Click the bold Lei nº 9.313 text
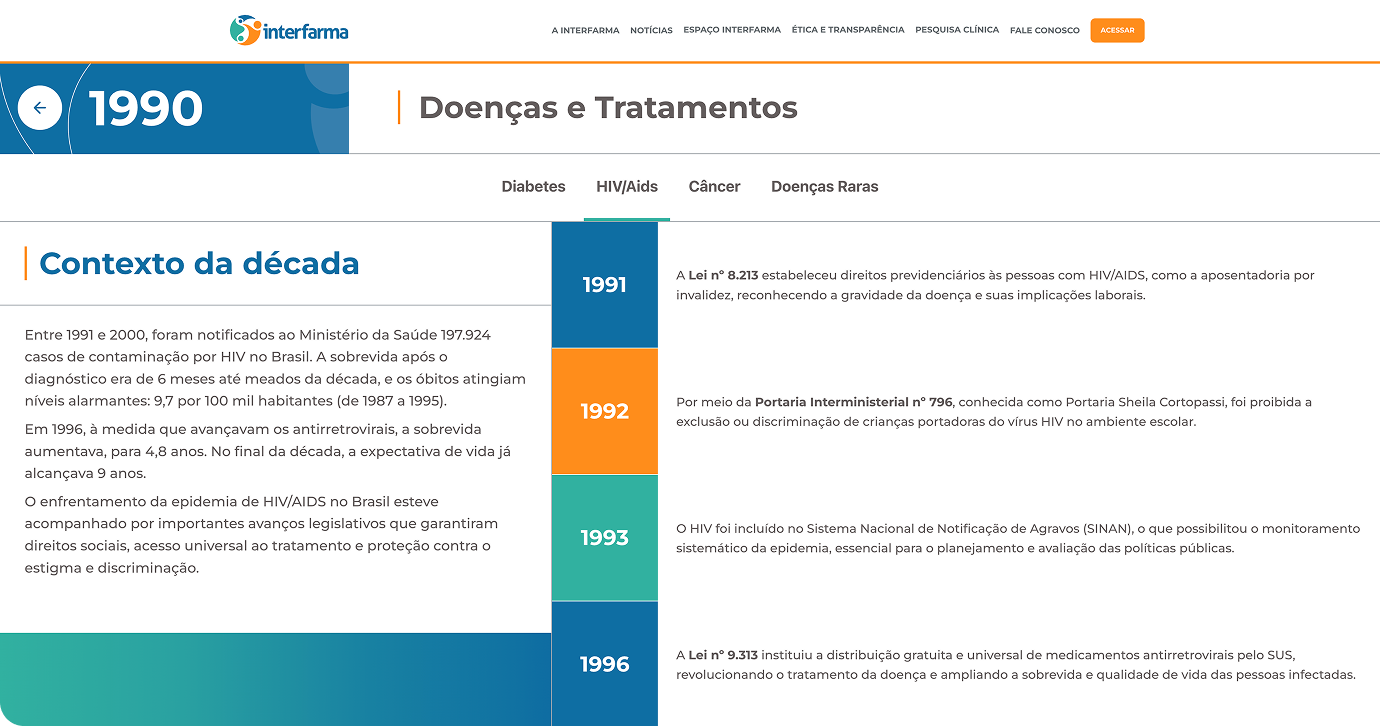This screenshot has height=726, width=1380. pos(723,655)
